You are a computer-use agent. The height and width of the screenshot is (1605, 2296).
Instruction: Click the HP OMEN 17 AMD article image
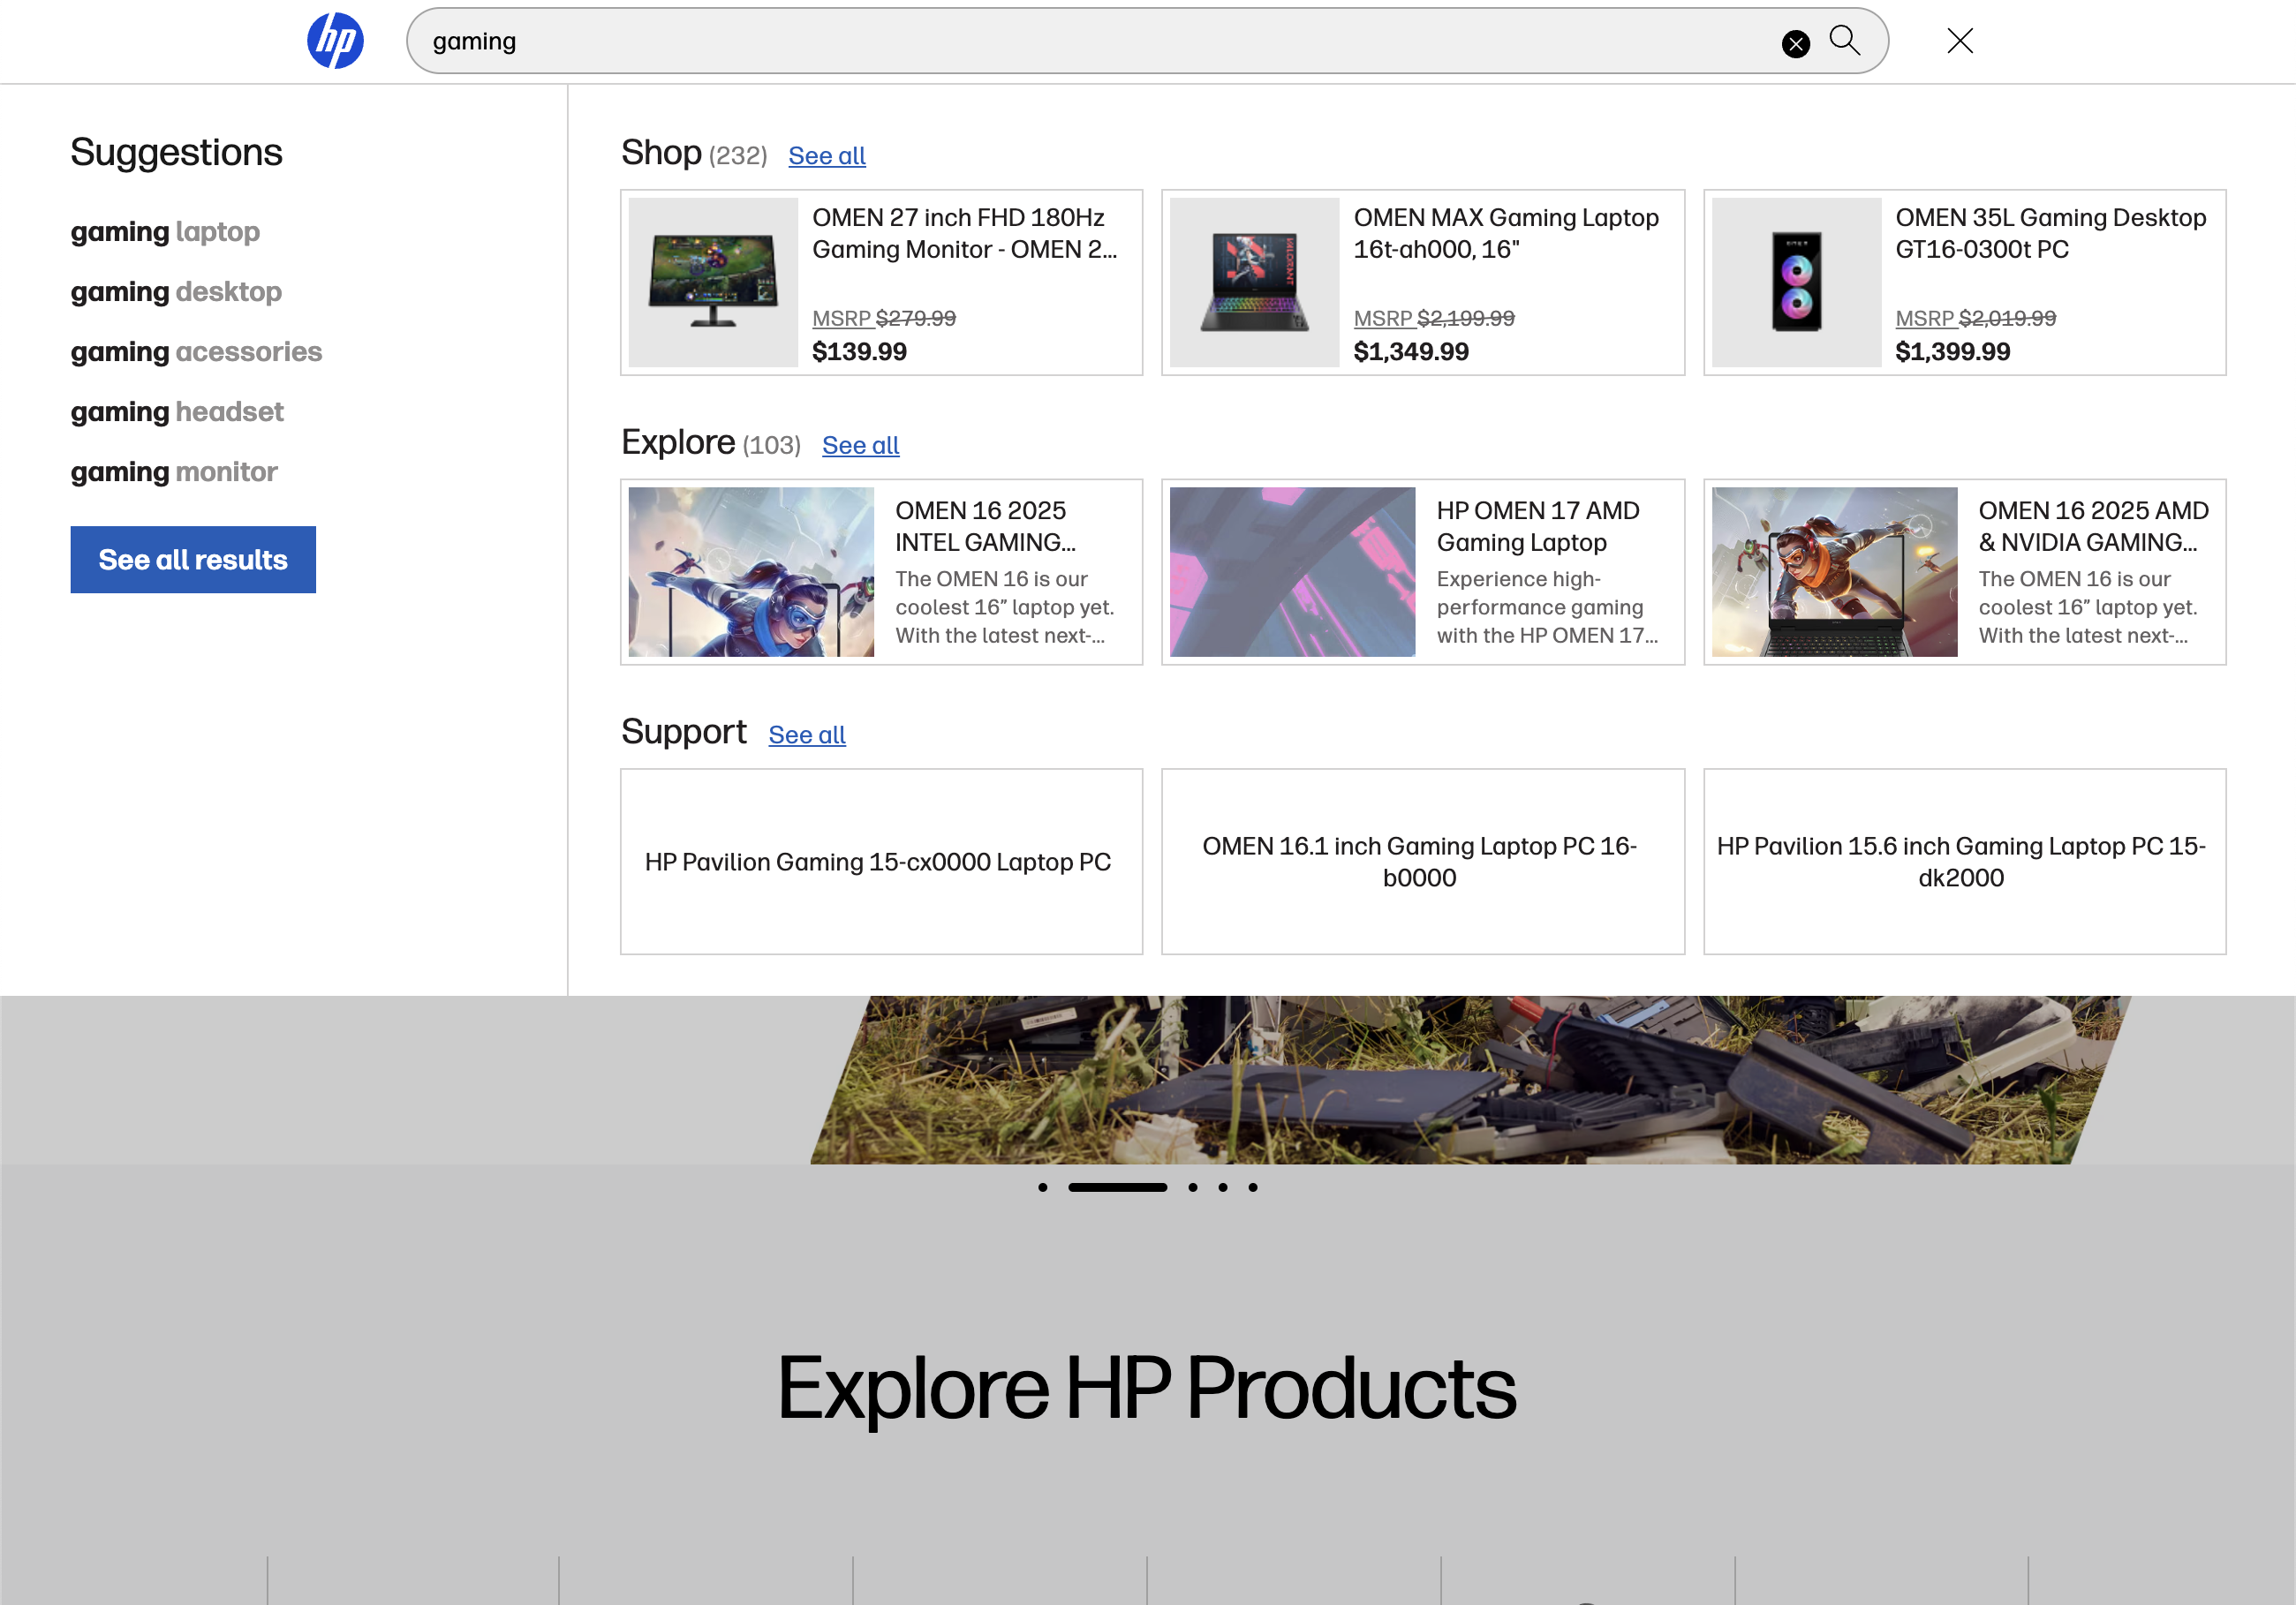(x=1291, y=571)
